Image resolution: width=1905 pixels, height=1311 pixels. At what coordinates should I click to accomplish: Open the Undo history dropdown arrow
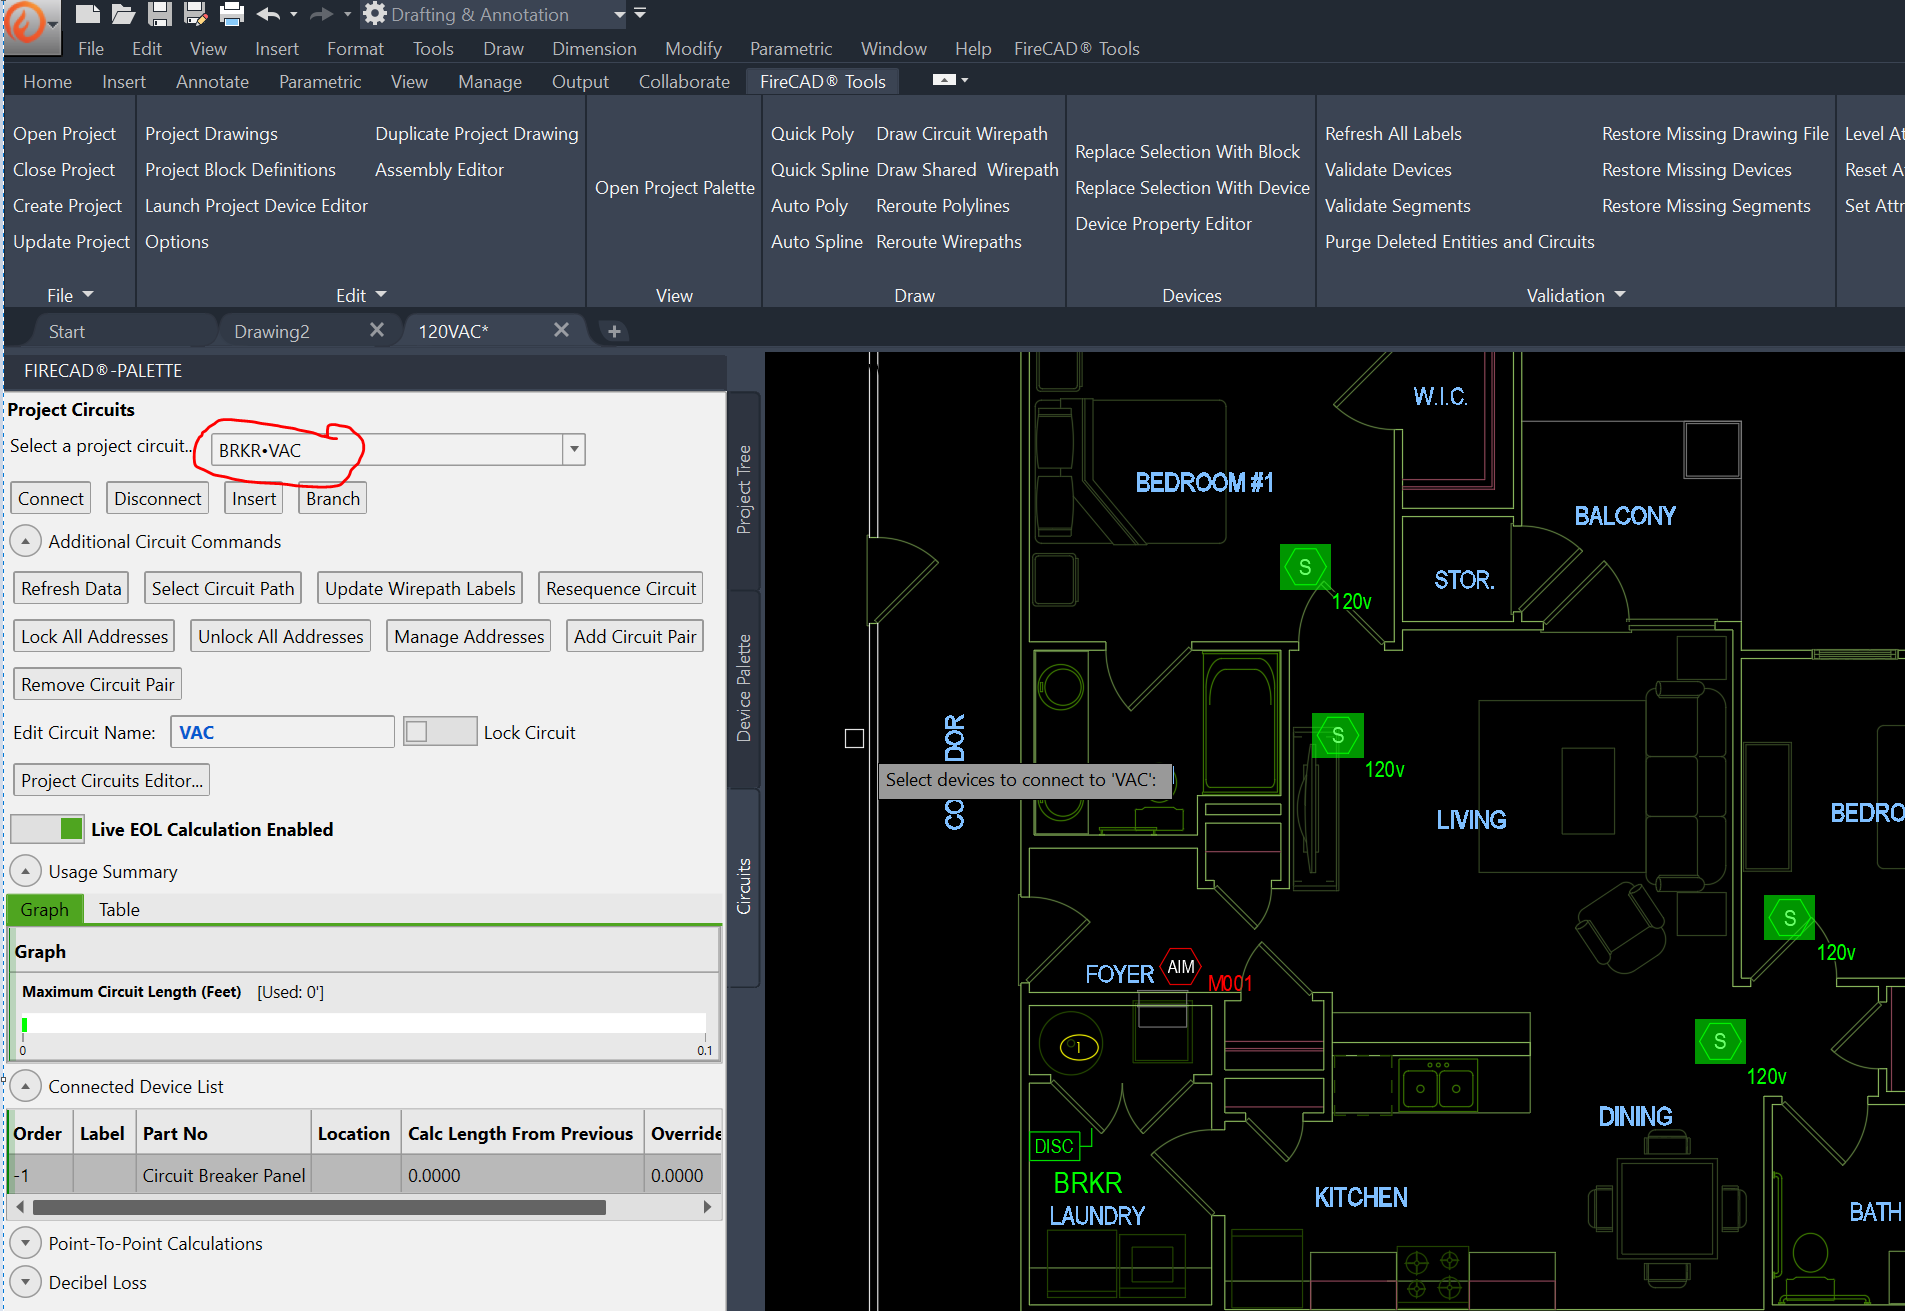tap(293, 14)
